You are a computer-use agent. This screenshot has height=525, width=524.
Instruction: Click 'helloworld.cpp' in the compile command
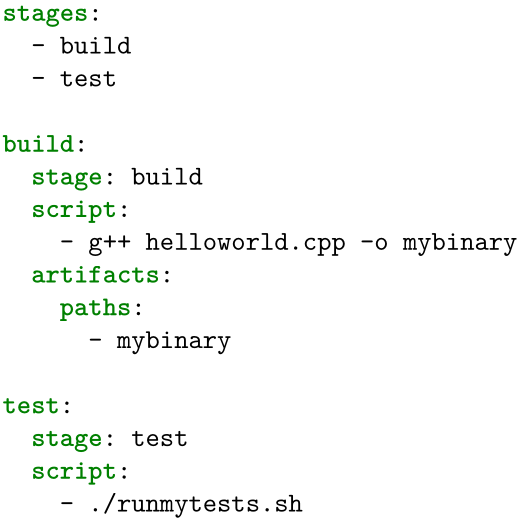(245, 242)
